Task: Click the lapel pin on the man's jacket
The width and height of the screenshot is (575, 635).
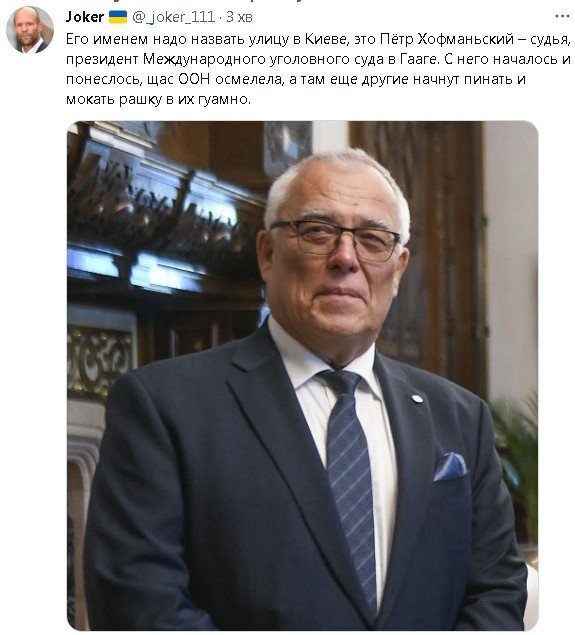Action: (417, 399)
